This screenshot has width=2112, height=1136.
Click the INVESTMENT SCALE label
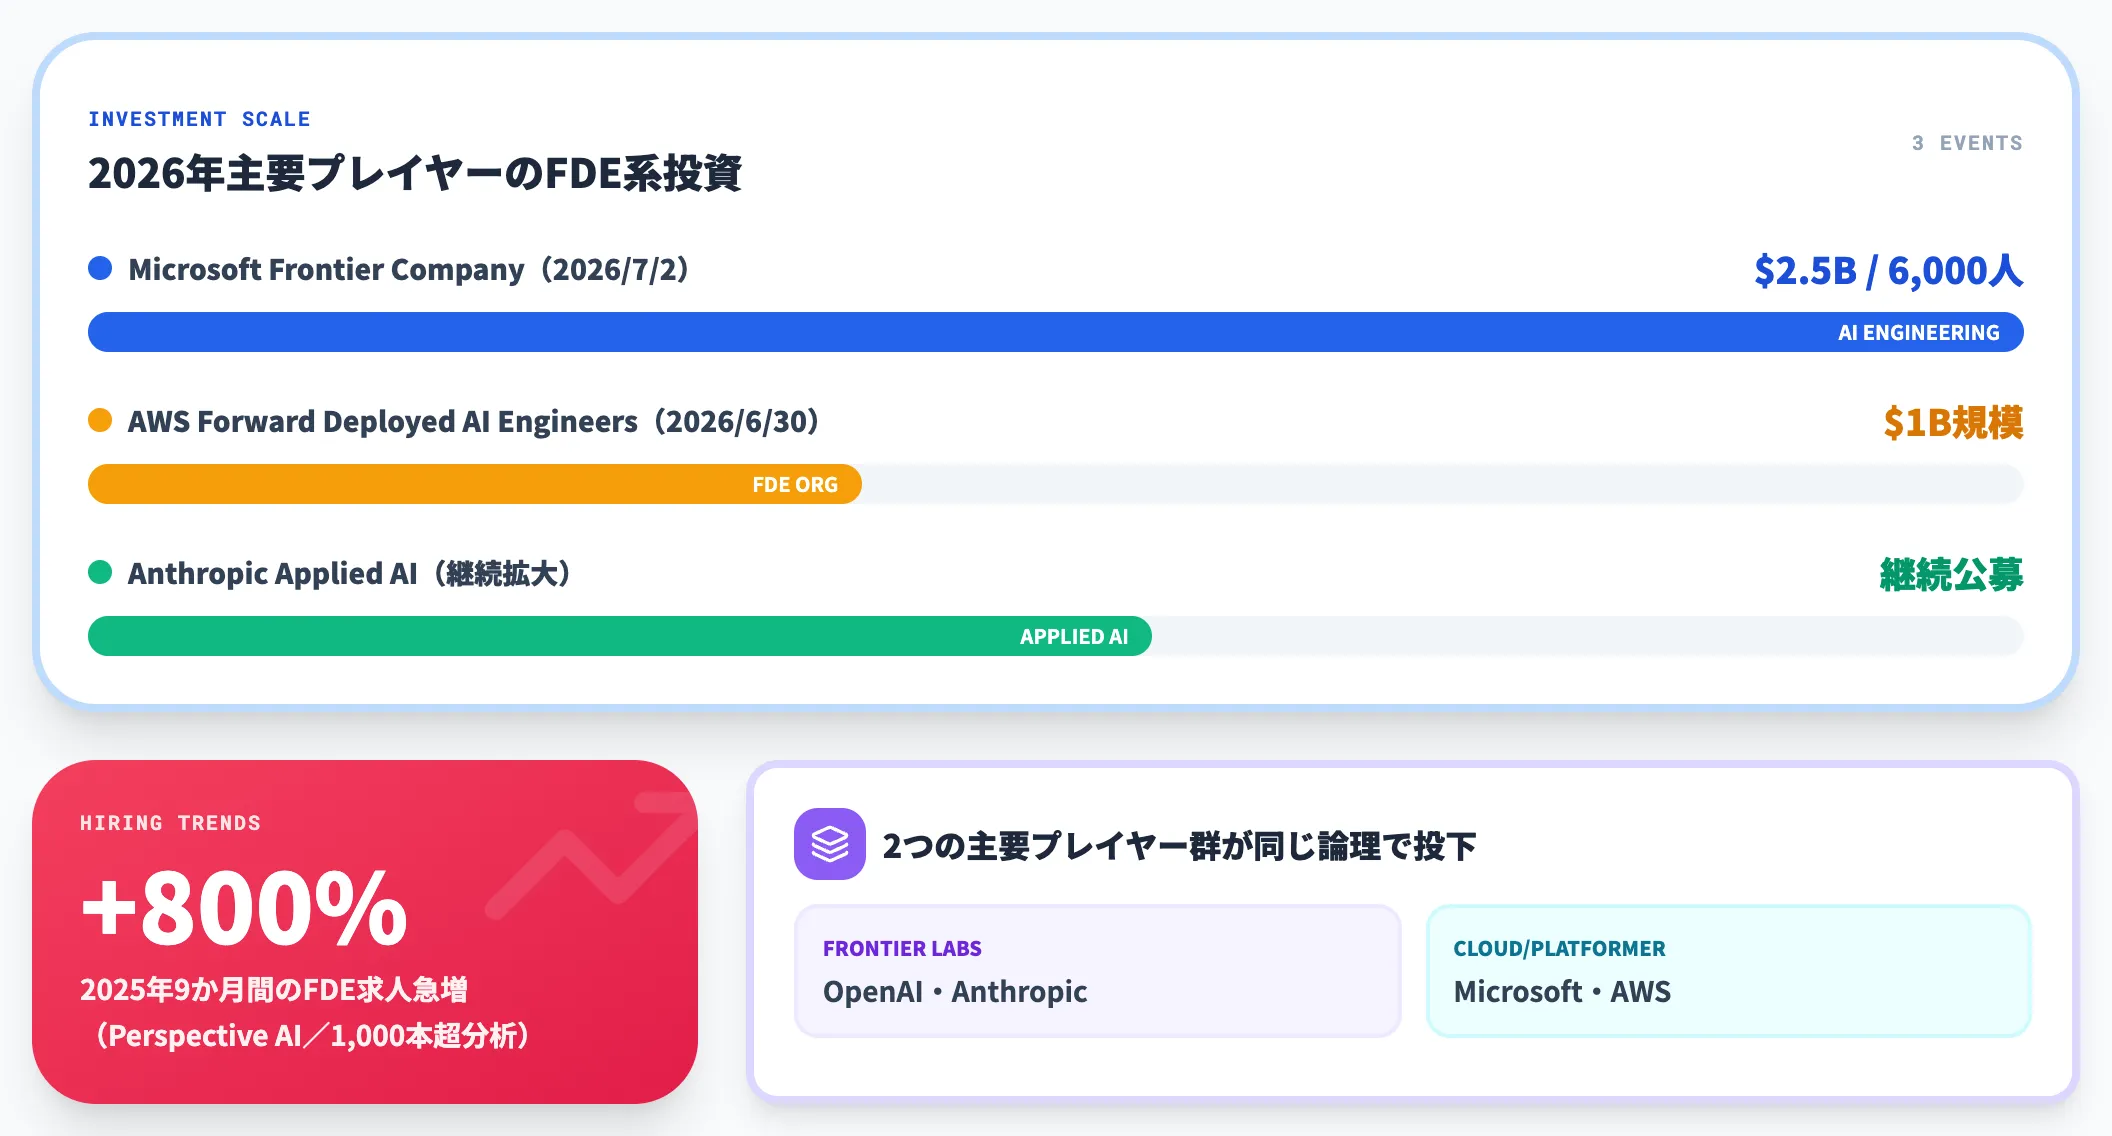[199, 119]
